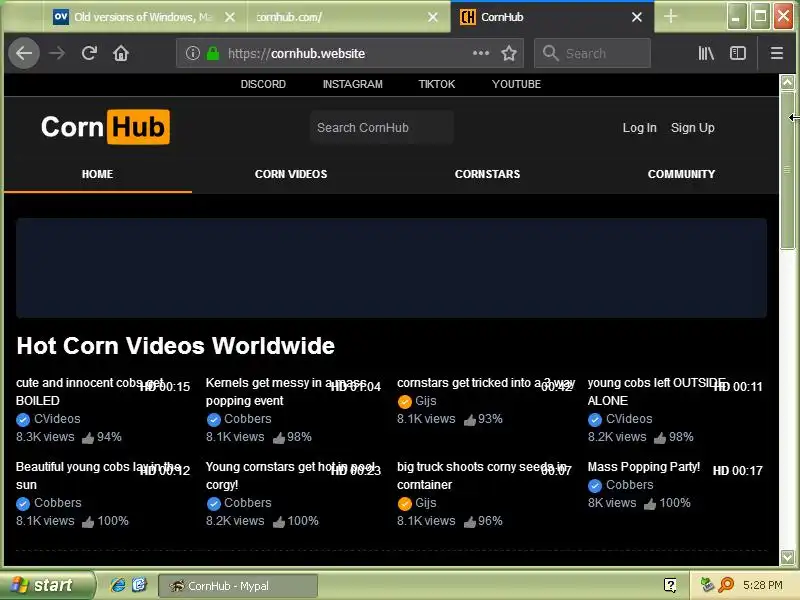Open a new tab with the plus button

(670, 16)
